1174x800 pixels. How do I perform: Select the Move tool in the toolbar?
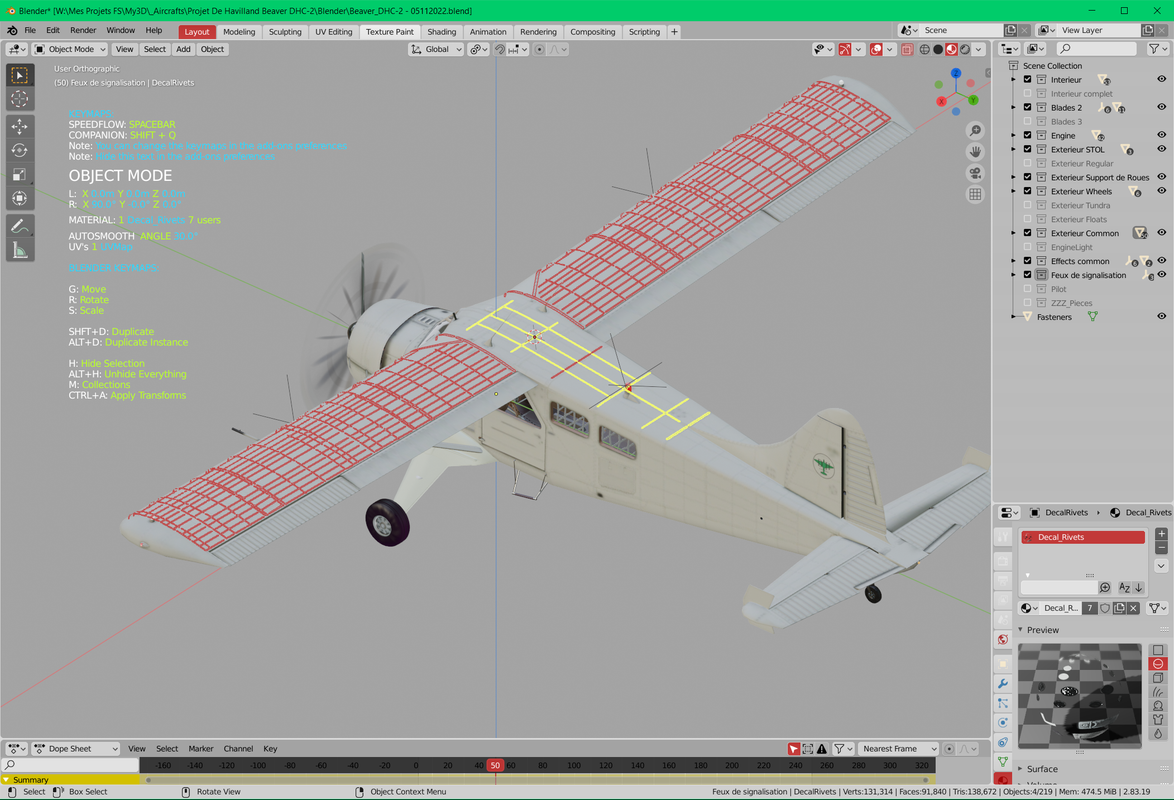(x=19, y=127)
